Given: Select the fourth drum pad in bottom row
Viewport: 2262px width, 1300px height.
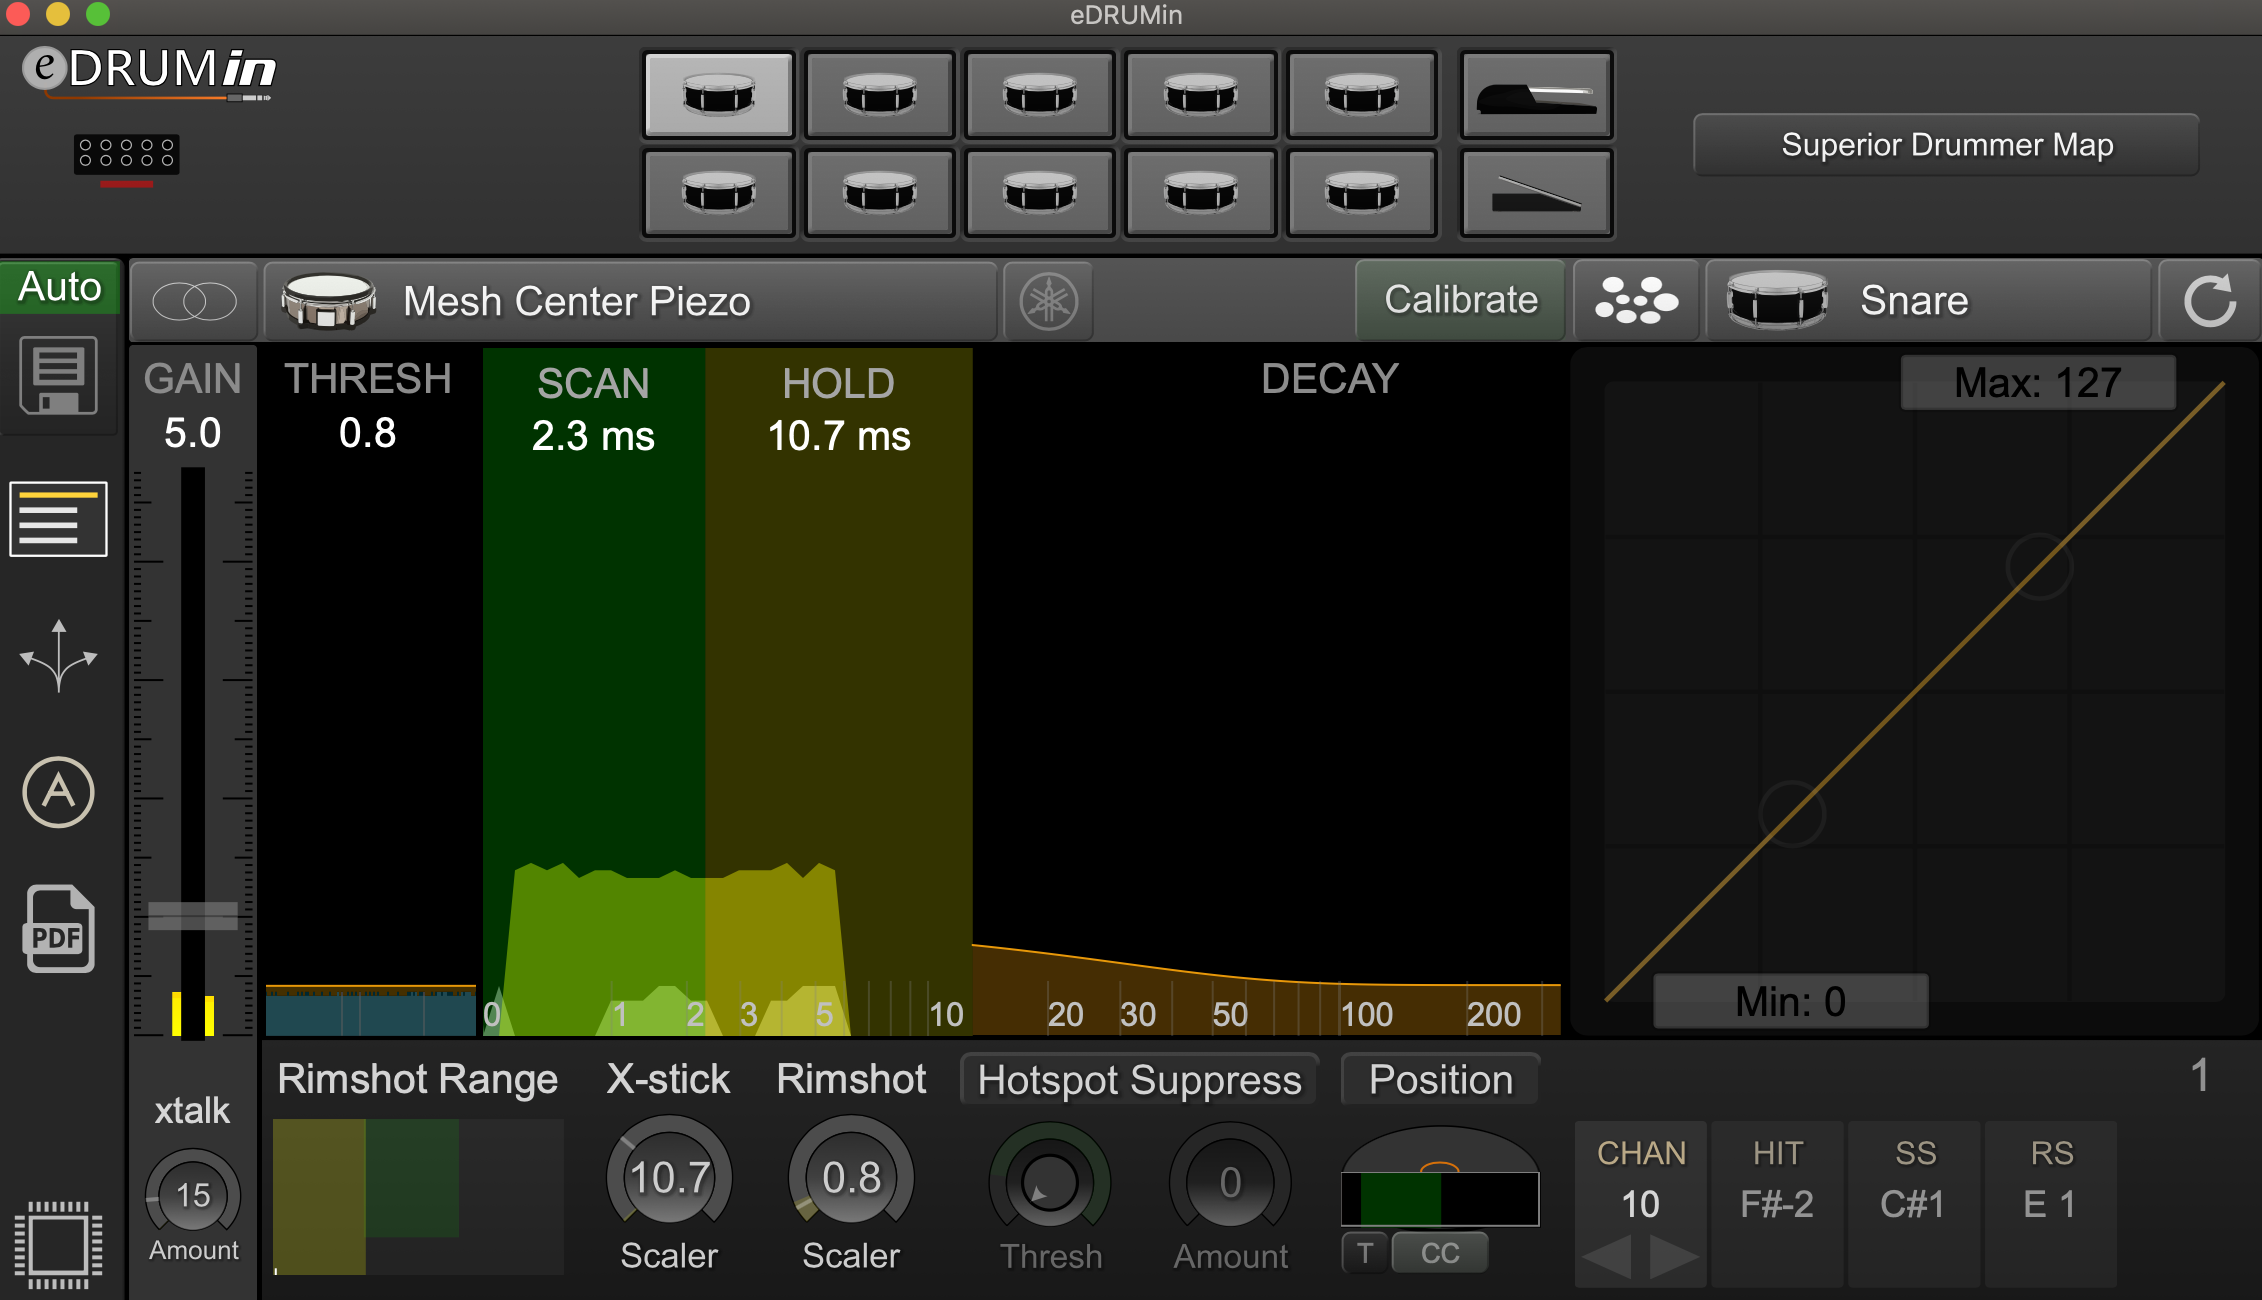Looking at the screenshot, I should tap(1201, 192).
